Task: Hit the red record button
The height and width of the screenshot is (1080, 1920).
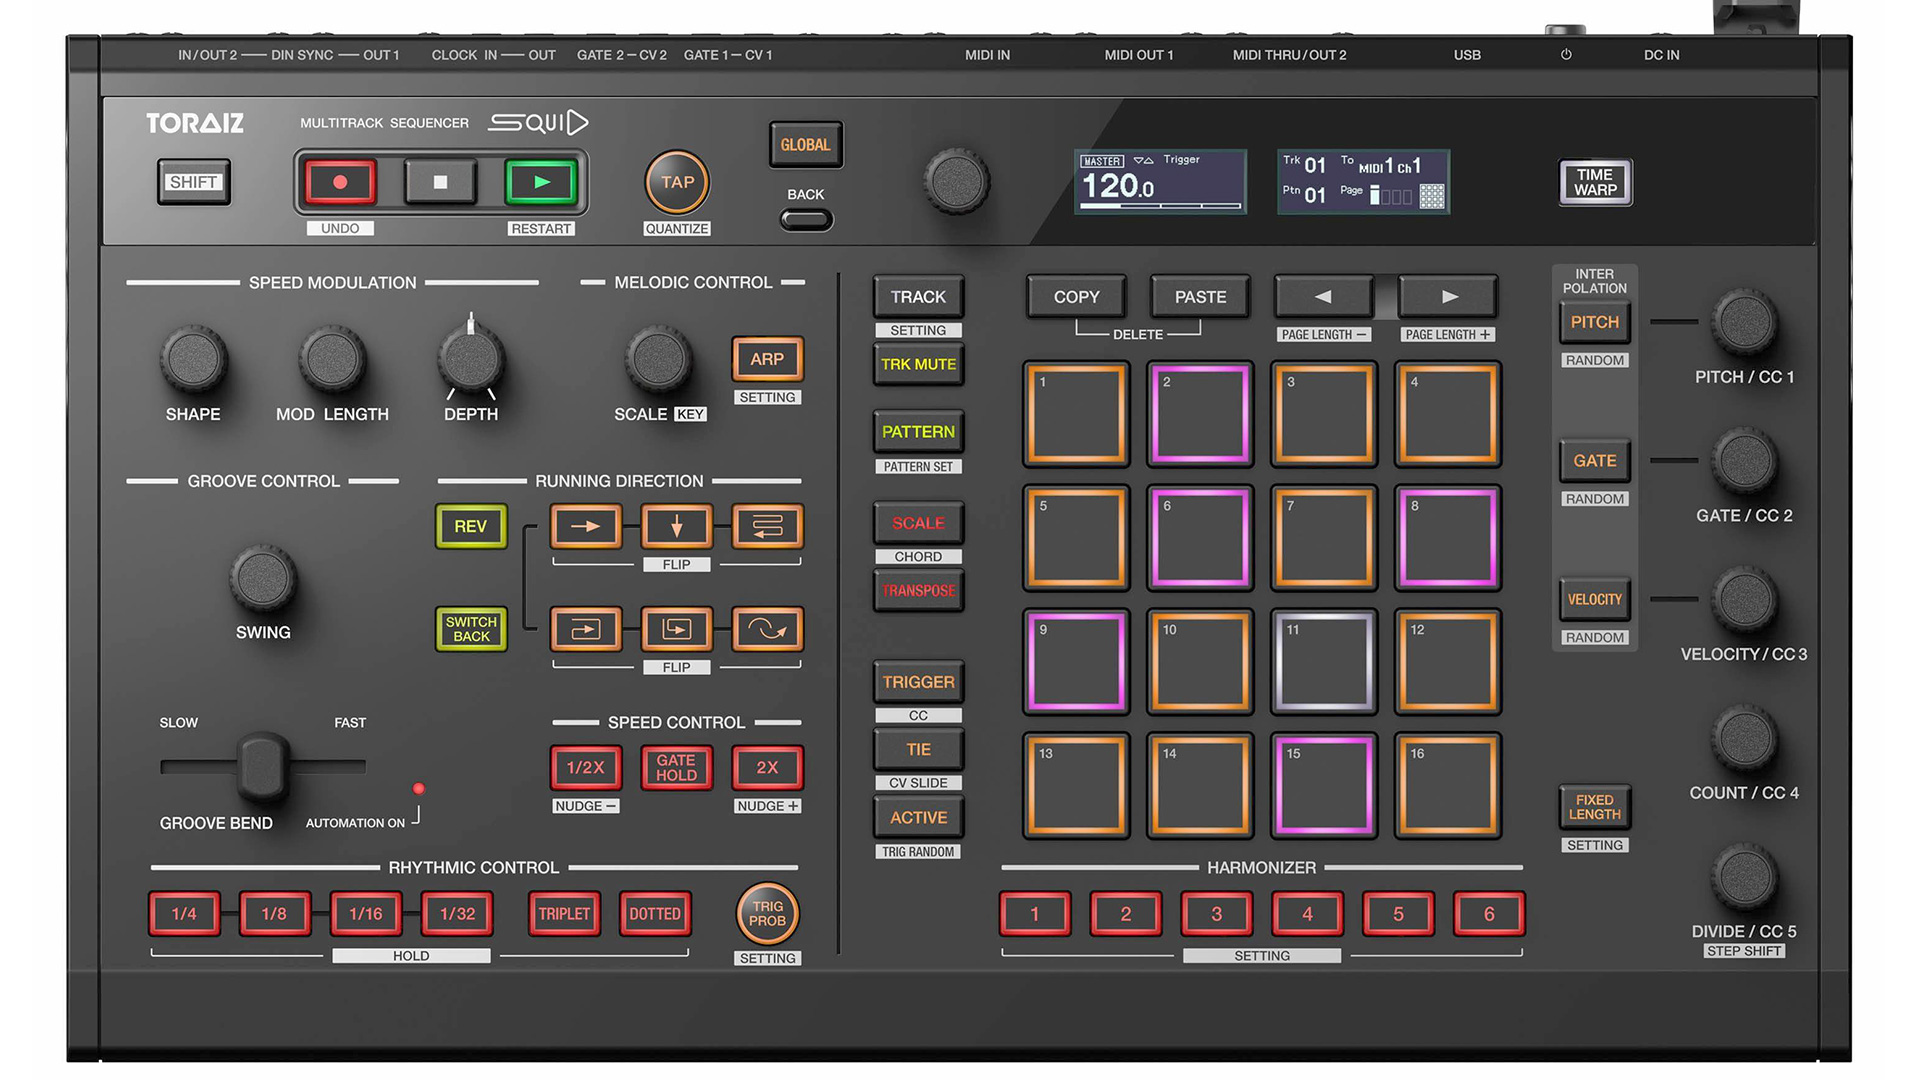Action: click(340, 182)
